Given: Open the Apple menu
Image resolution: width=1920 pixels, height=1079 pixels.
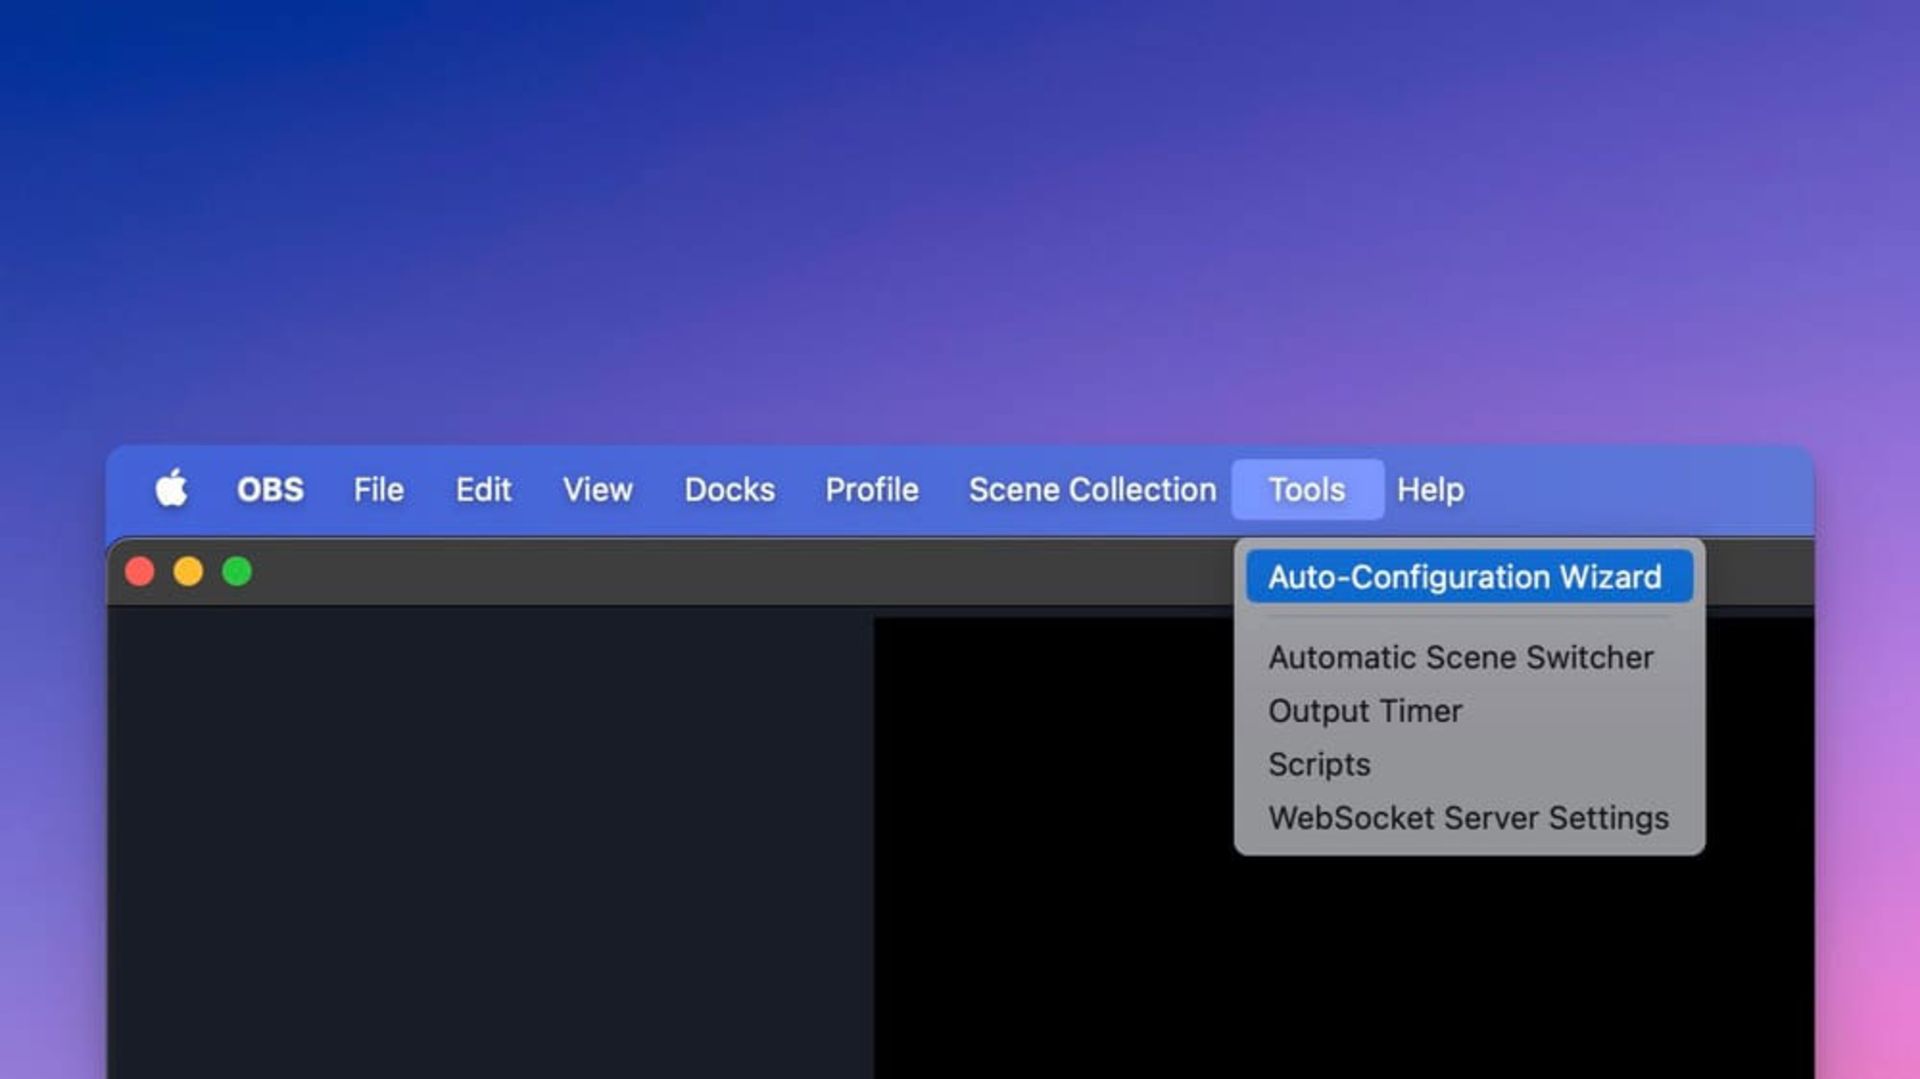Looking at the screenshot, I should (x=171, y=489).
